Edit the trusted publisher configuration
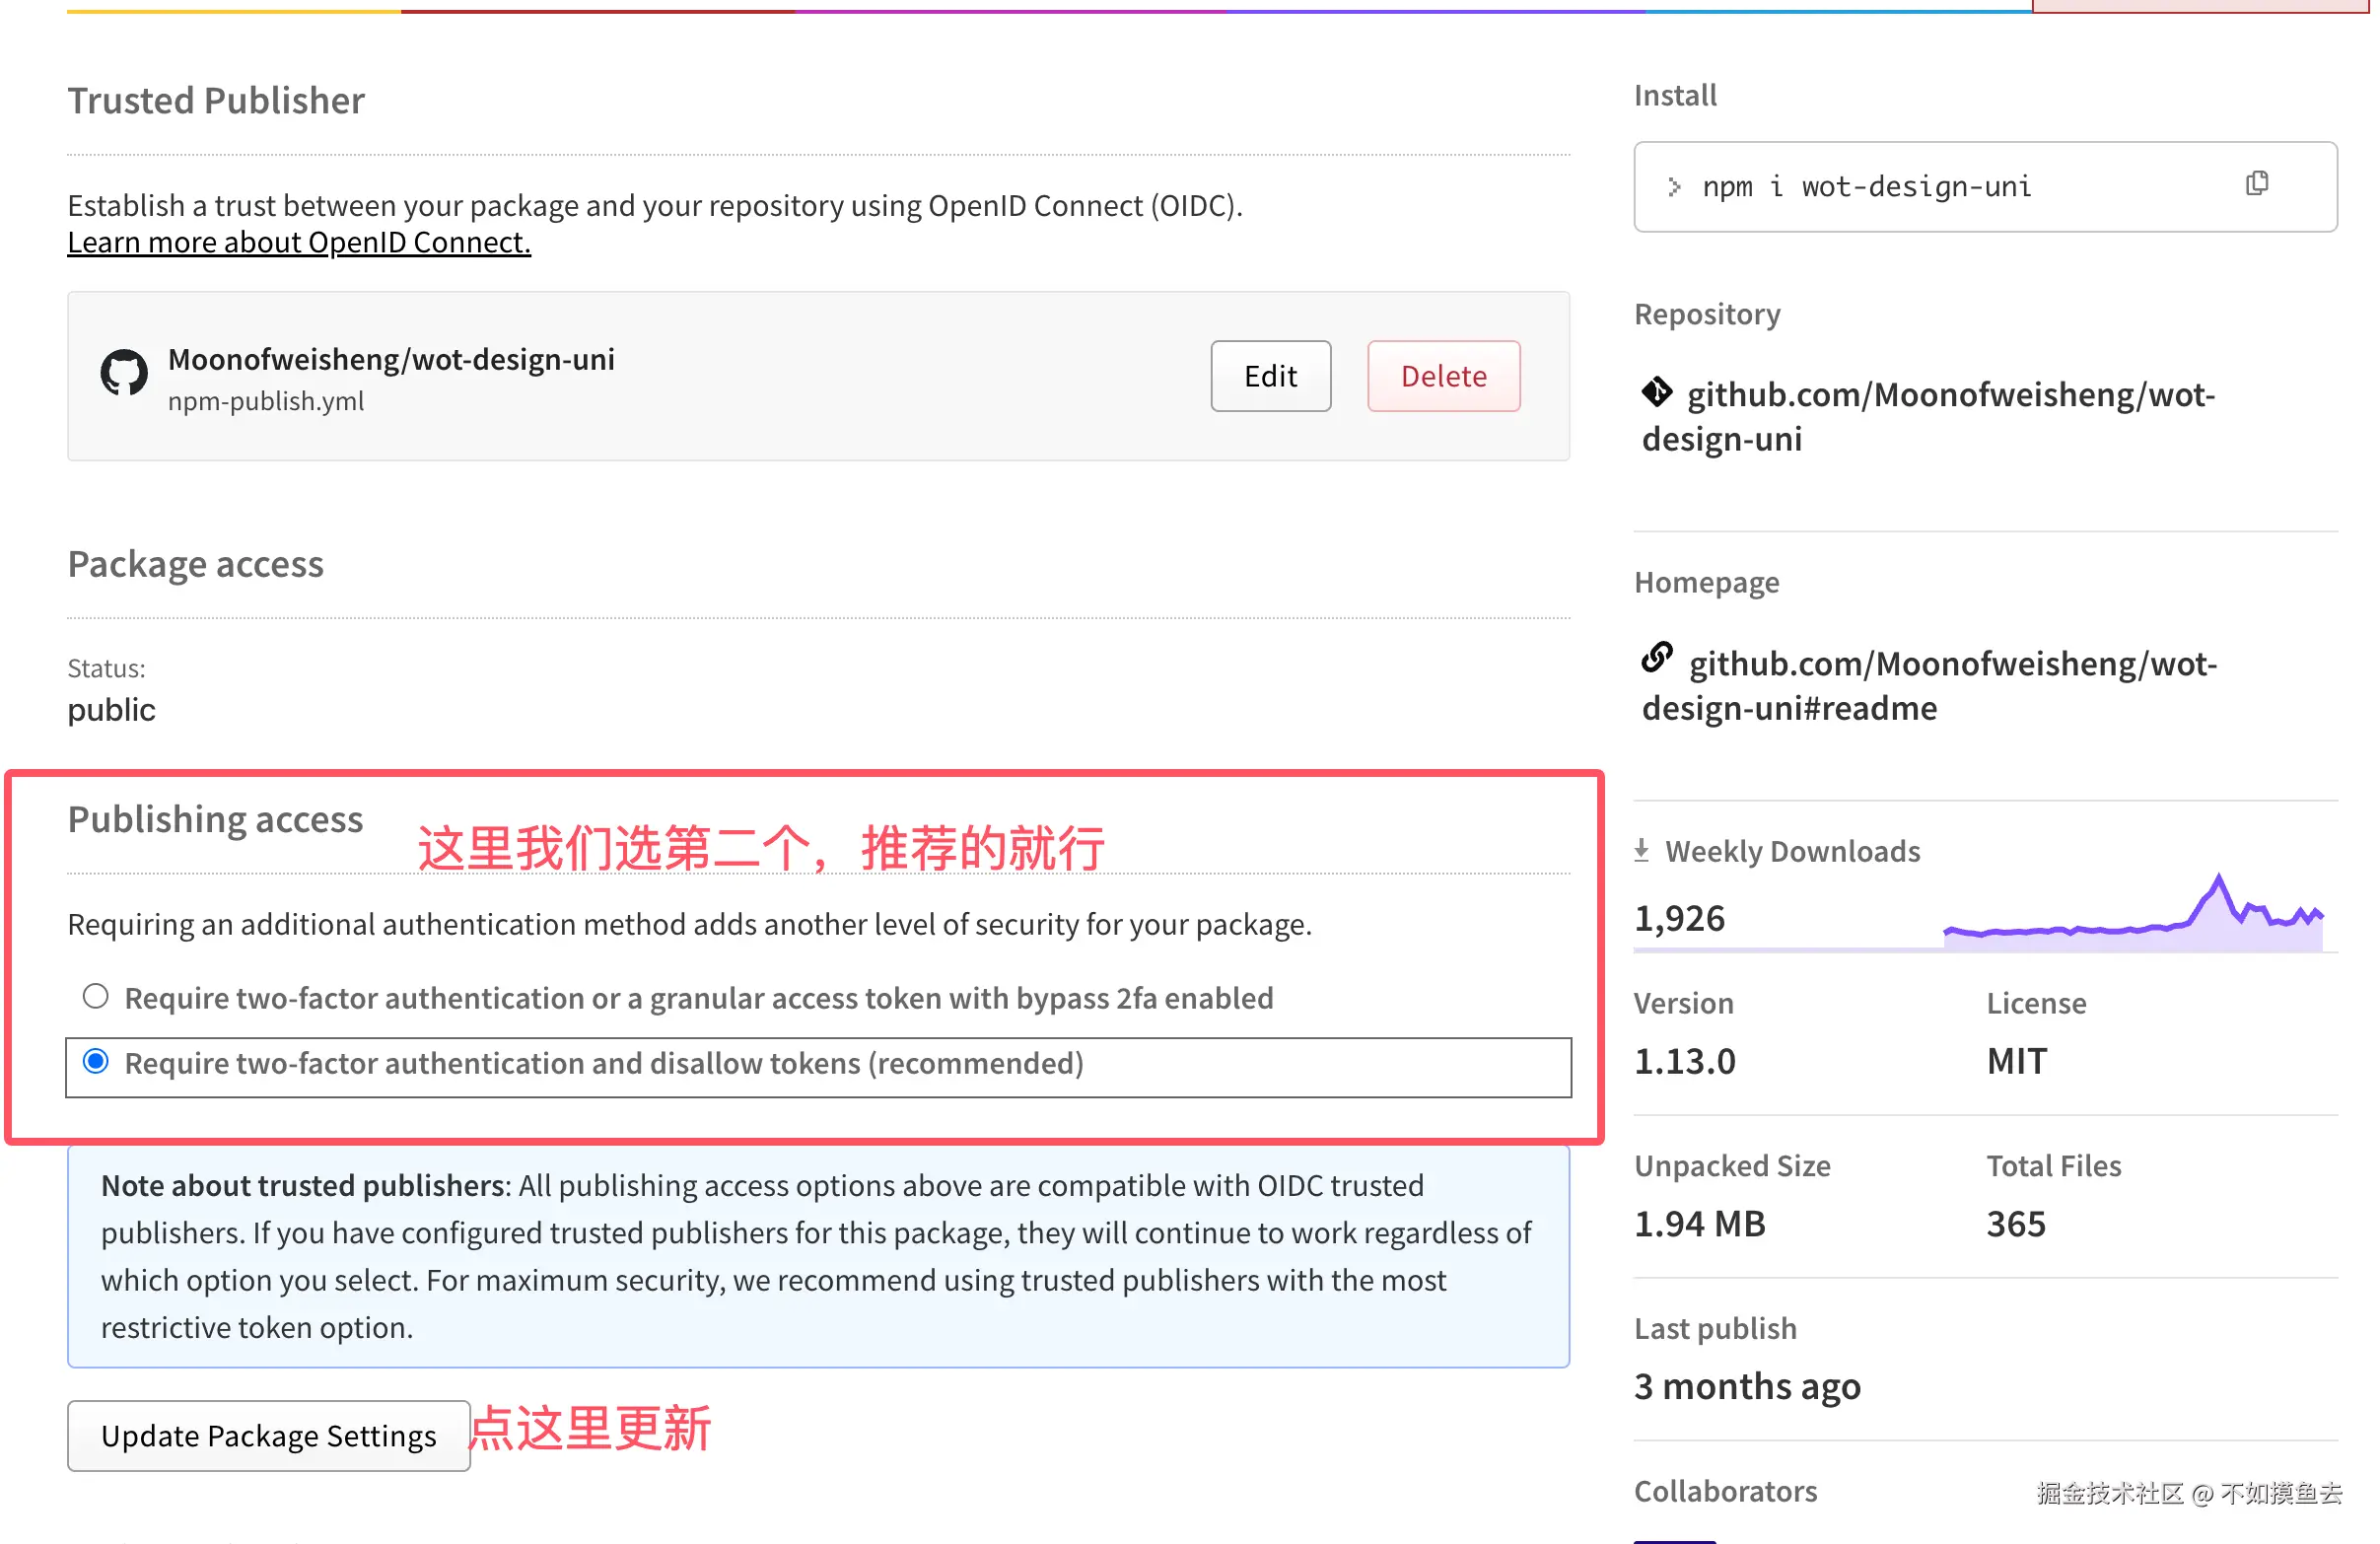 1270,376
